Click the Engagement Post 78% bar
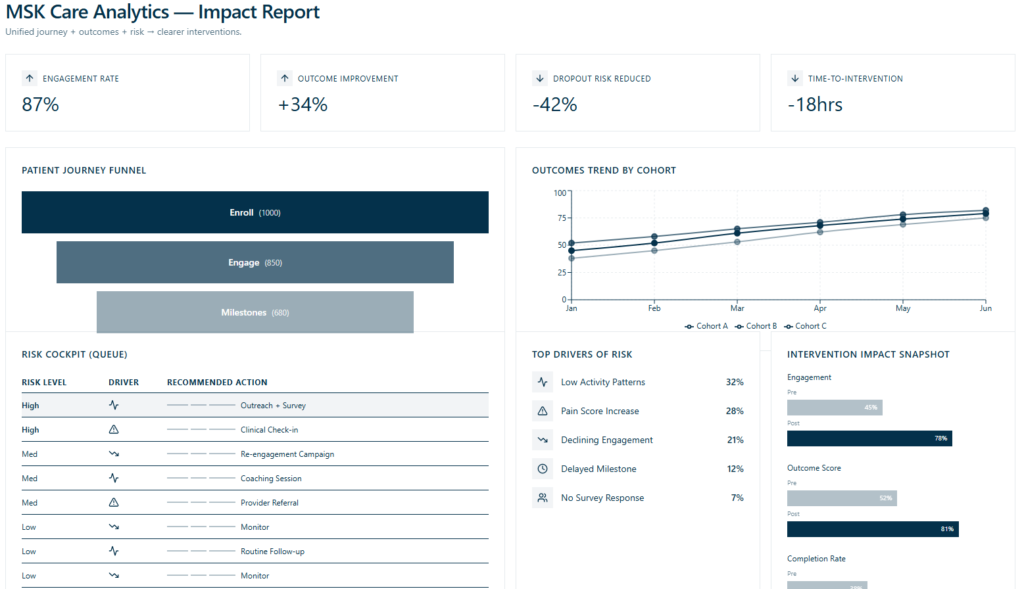1024x589 pixels. coord(869,438)
